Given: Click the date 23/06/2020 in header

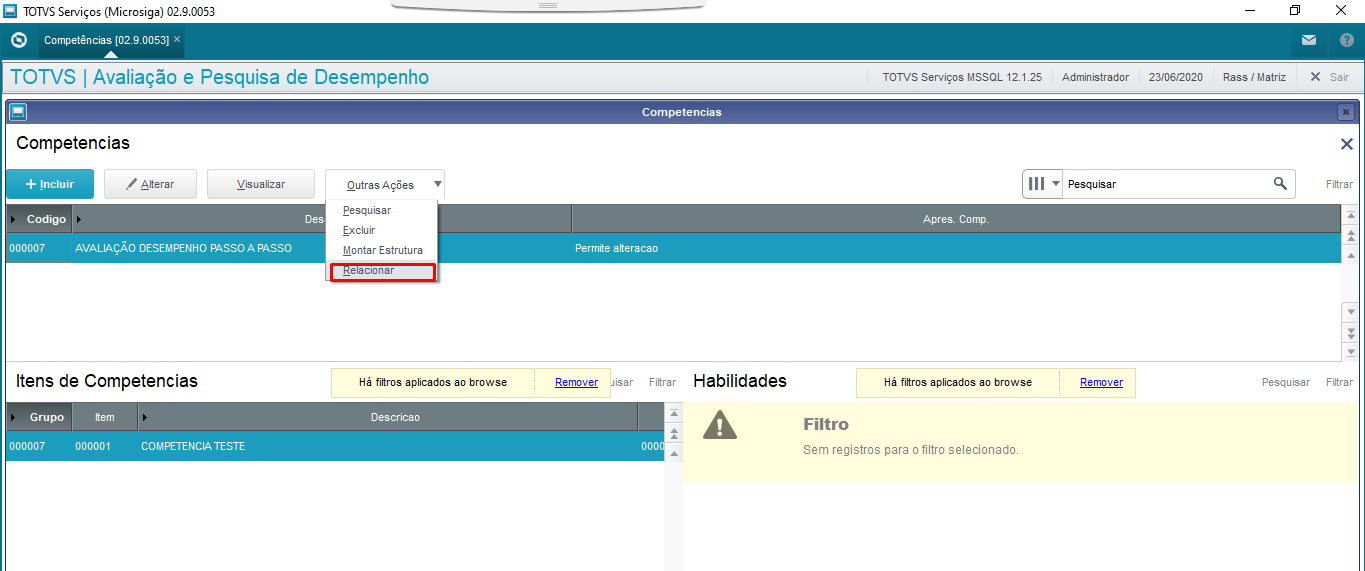Looking at the screenshot, I should [x=1175, y=77].
